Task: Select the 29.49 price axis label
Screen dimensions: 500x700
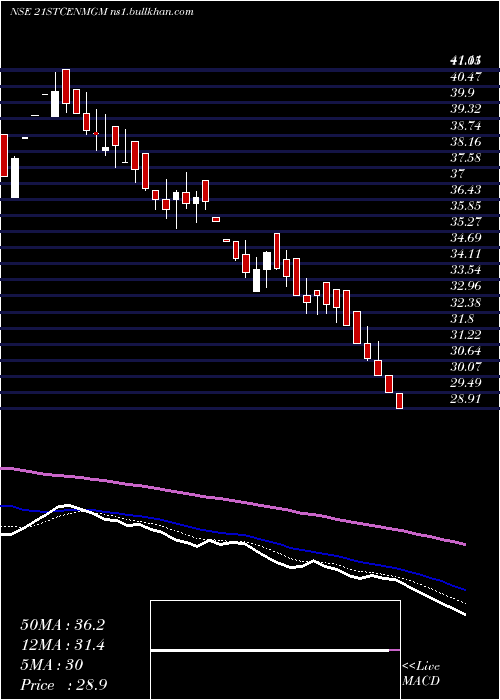Action: [466, 383]
